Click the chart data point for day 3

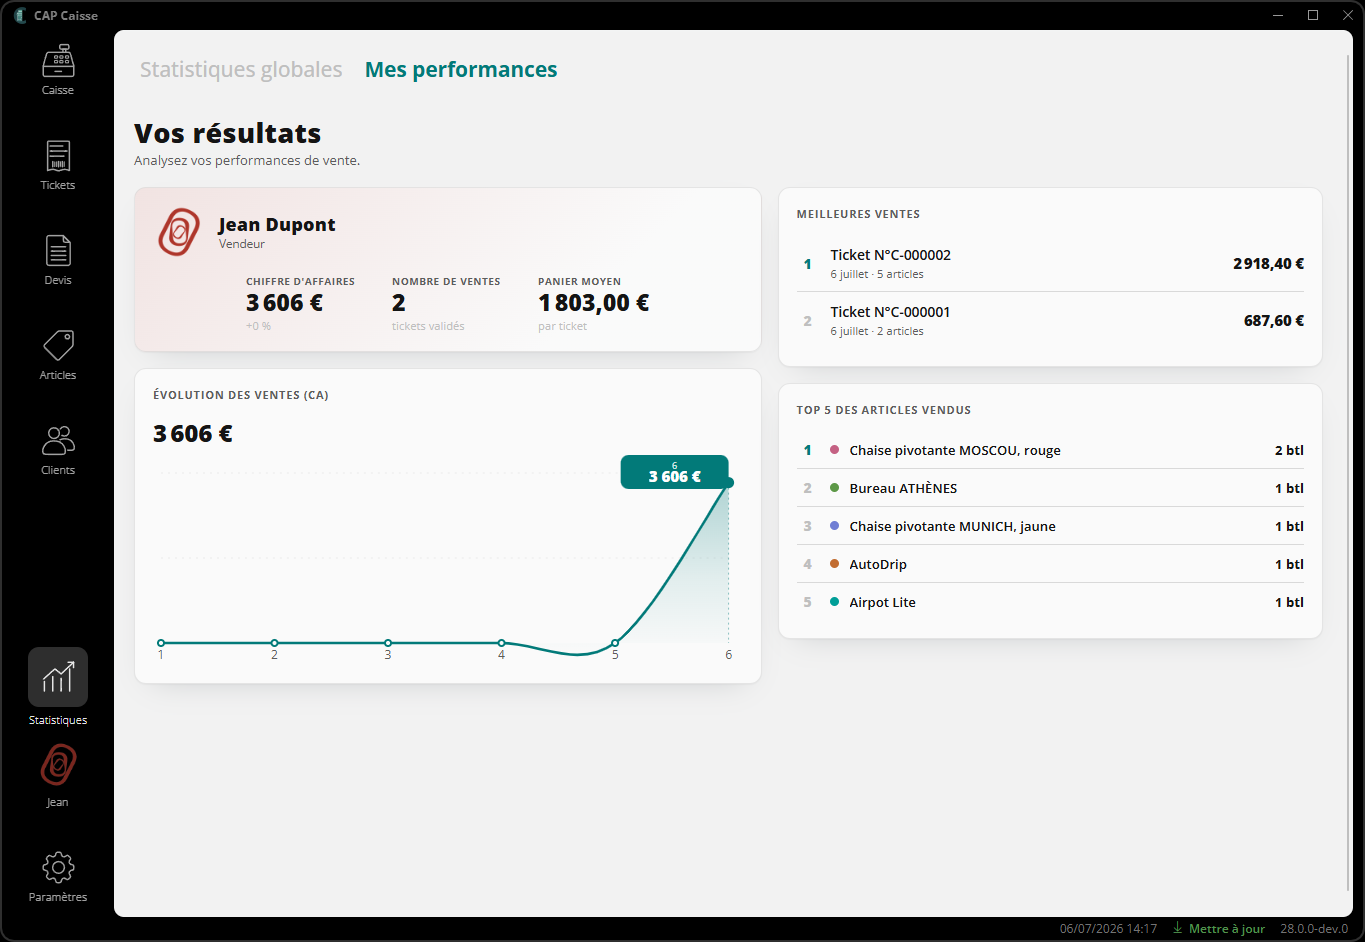(388, 643)
